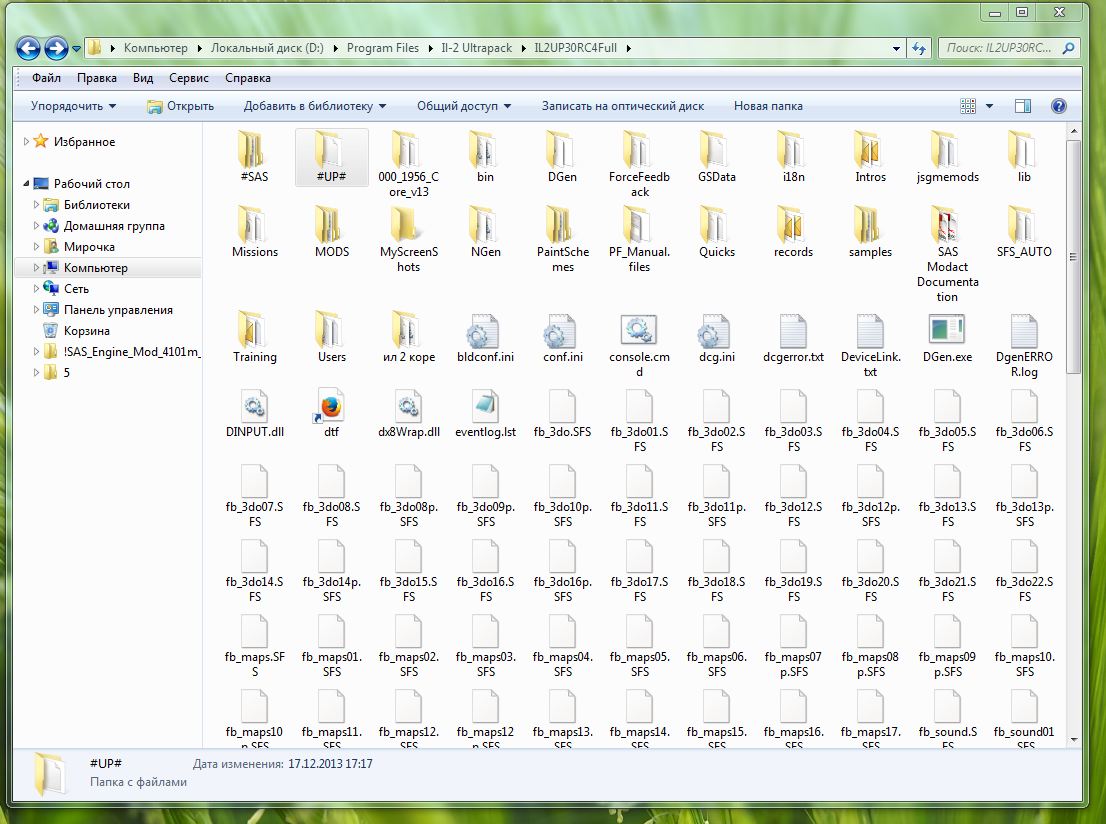Viewport: 1106px width, 824px height.
Task: Select the dtf Firefox shortcut icon
Action: [x=331, y=406]
